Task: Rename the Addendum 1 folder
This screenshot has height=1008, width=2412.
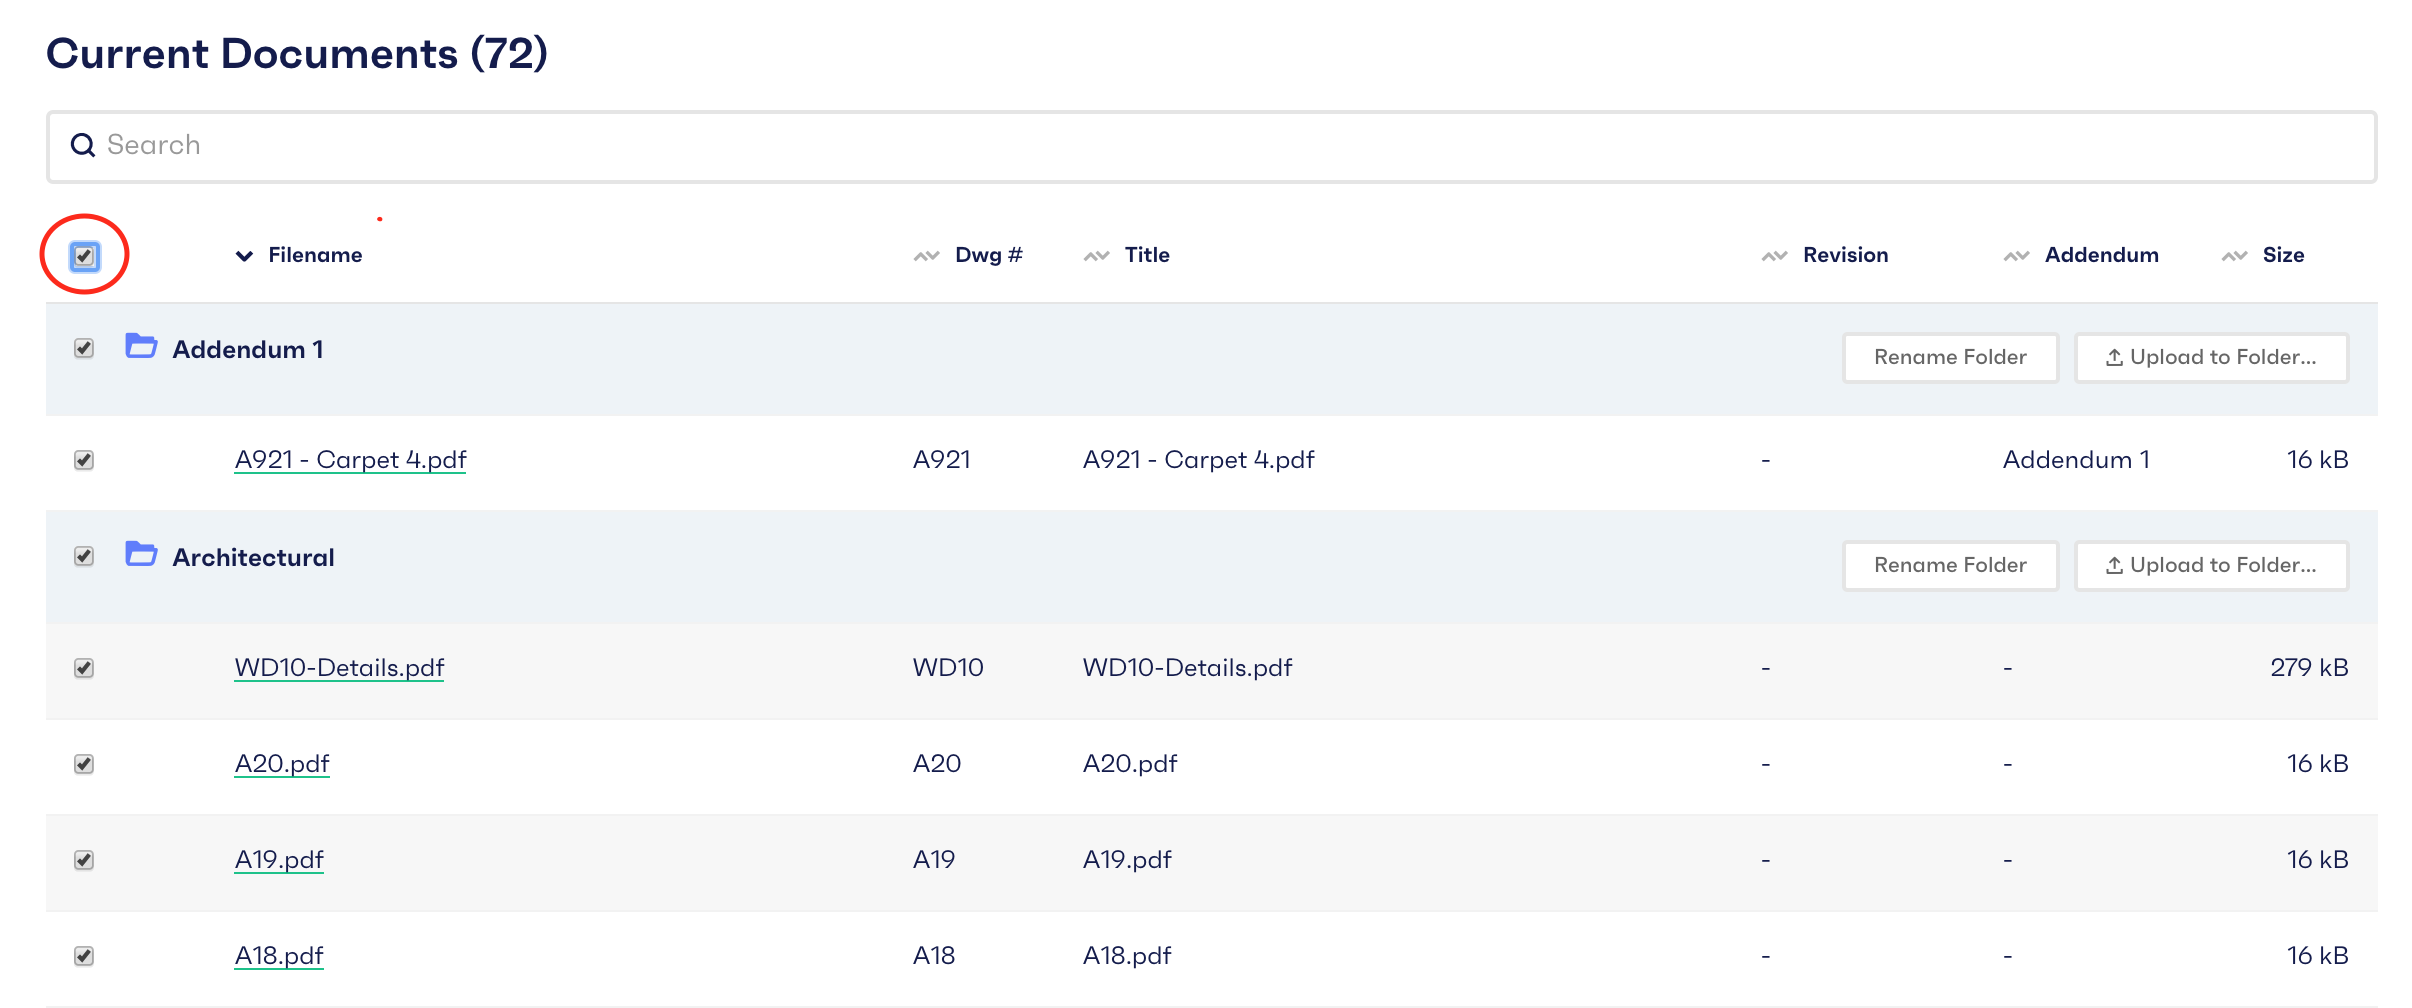Action: click(1950, 357)
